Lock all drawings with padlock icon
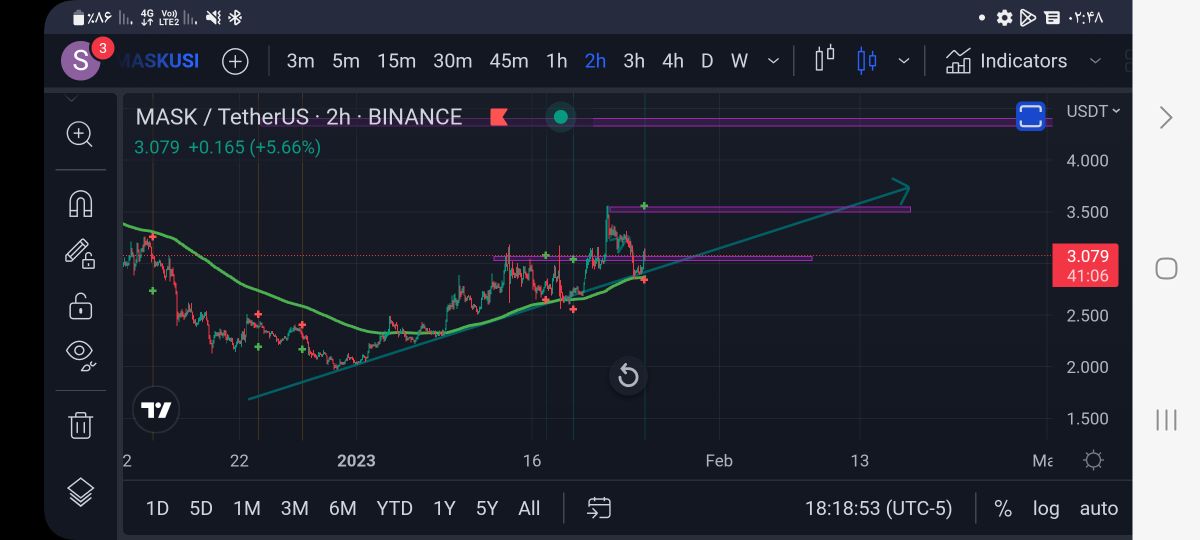This screenshot has width=1200, height=540. pyautogui.click(x=79, y=305)
